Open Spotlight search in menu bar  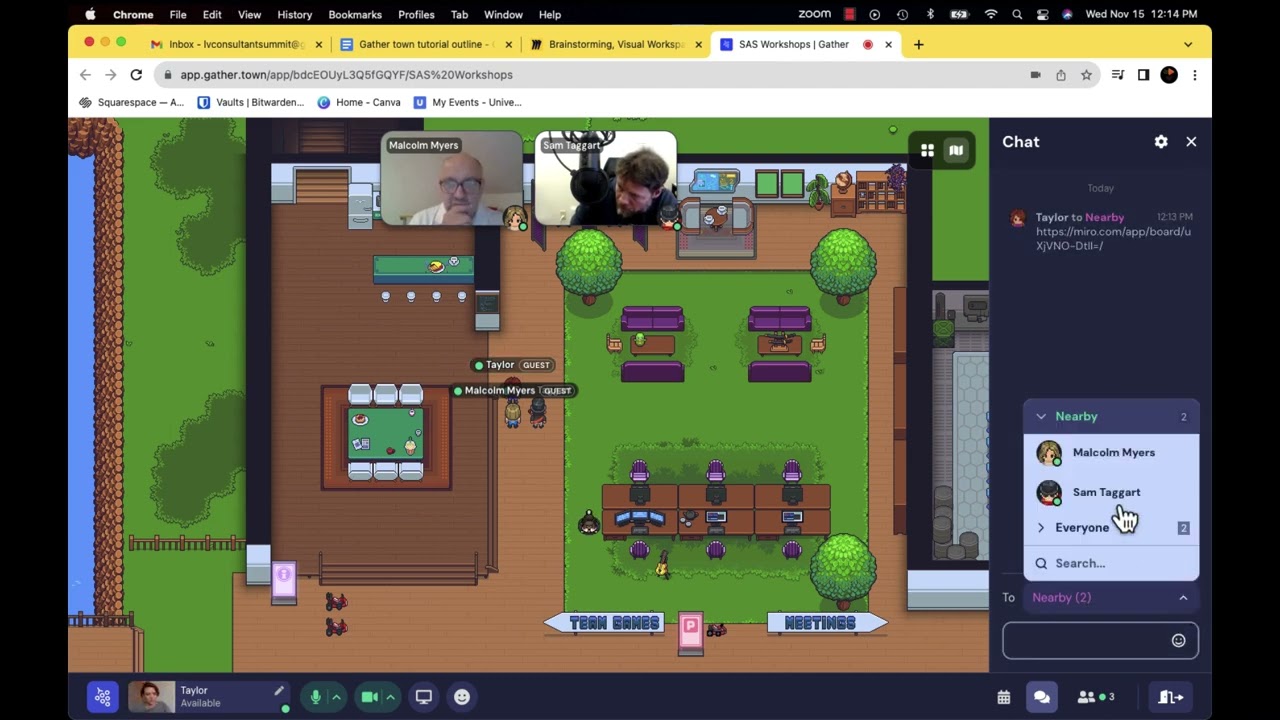tap(1017, 15)
